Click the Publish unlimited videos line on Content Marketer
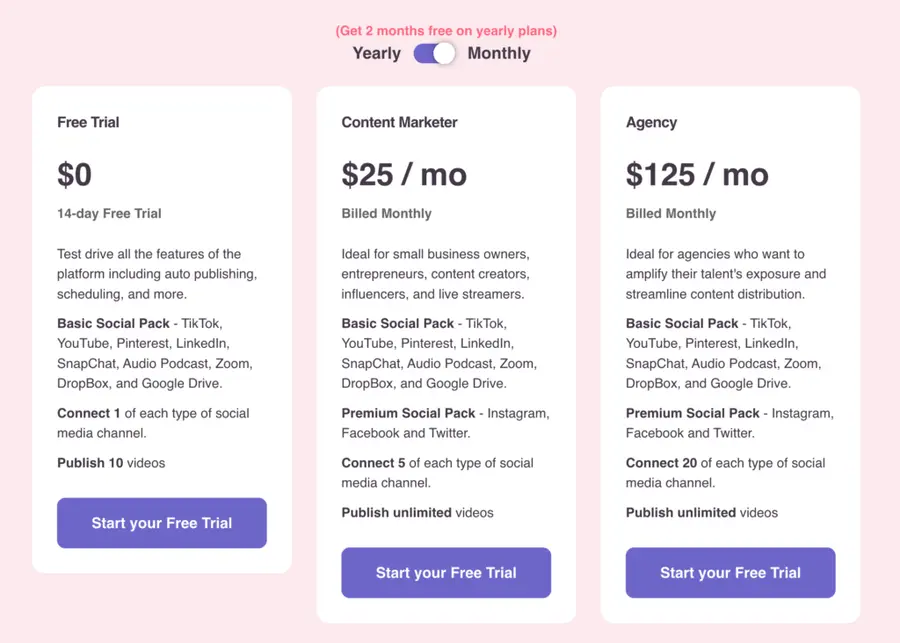The height and width of the screenshot is (643, 900). click(x=417, y=512)
